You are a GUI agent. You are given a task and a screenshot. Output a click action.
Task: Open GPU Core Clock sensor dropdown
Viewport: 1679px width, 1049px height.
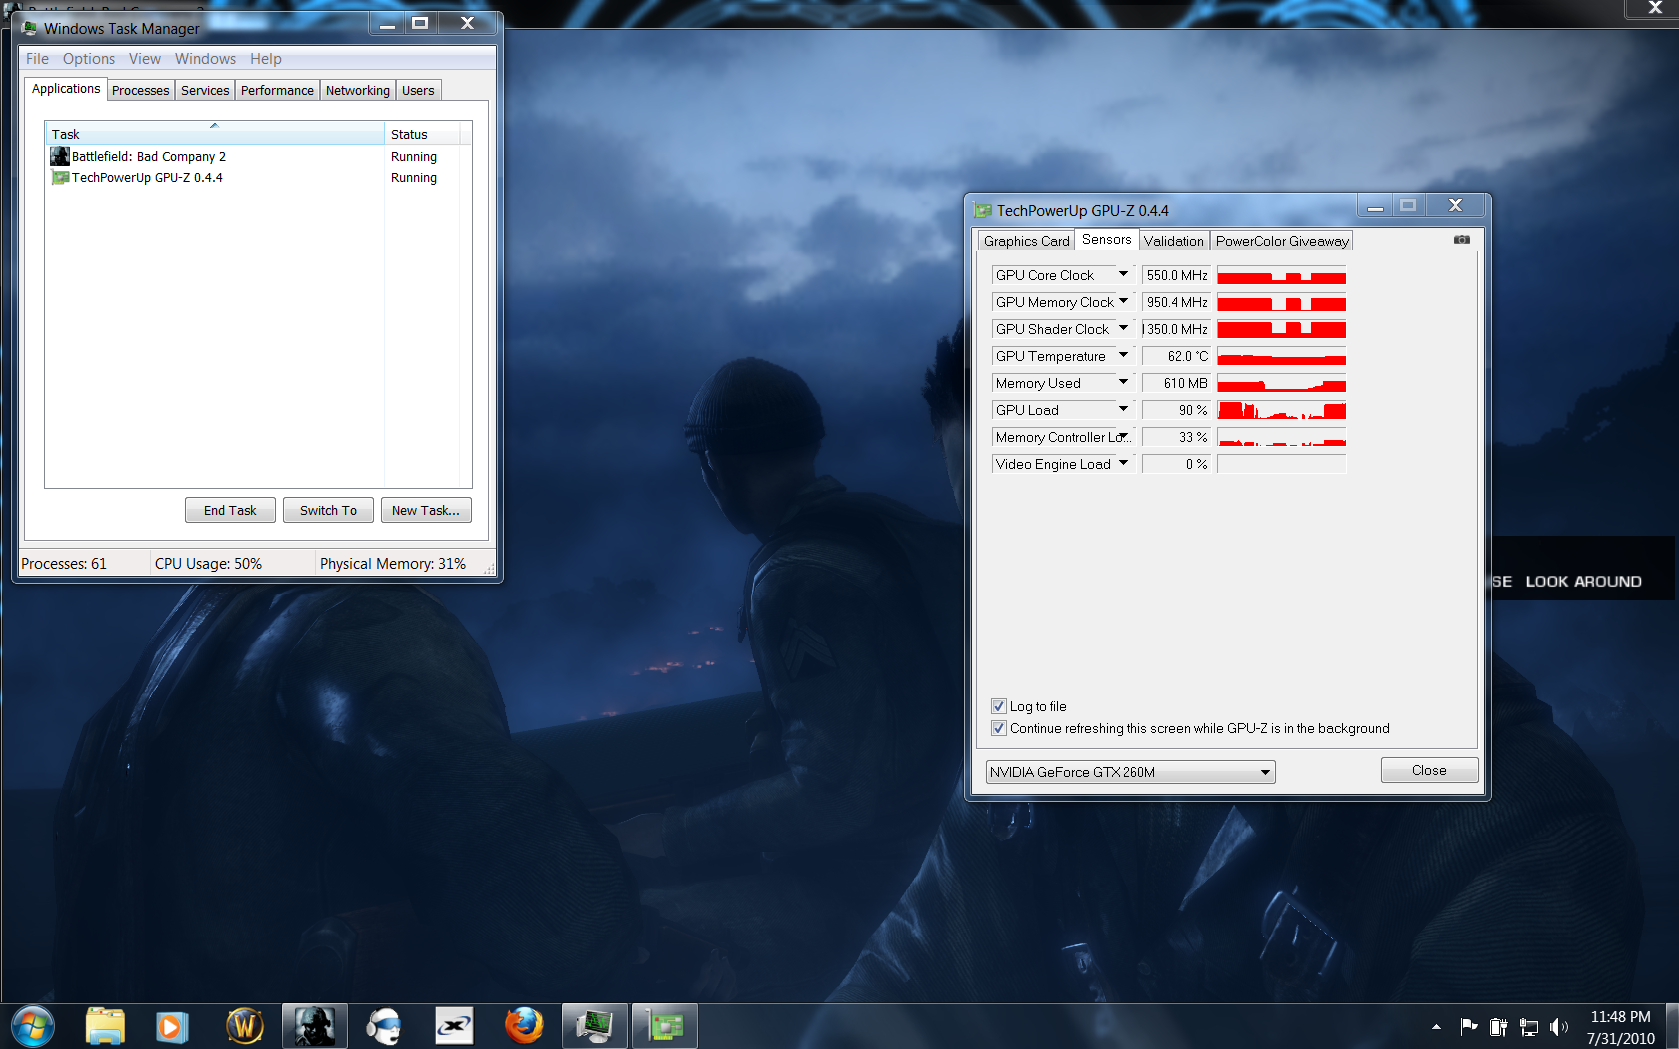[1123, 275]
